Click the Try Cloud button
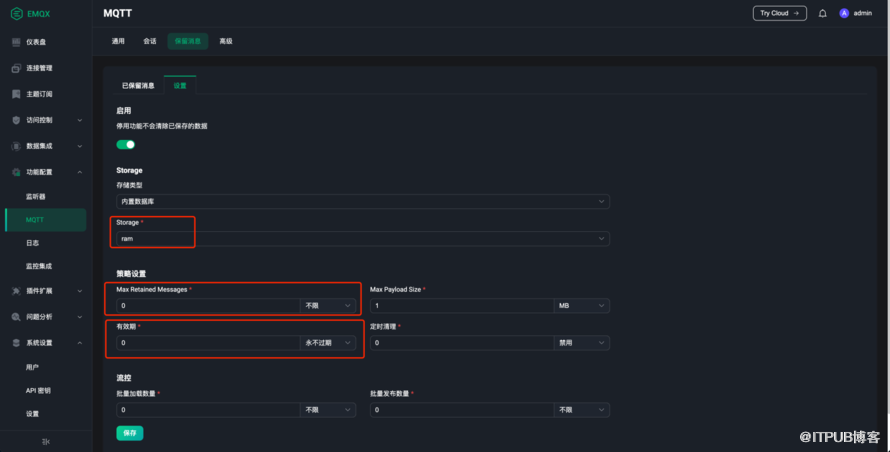 click(x=779, y=13)
